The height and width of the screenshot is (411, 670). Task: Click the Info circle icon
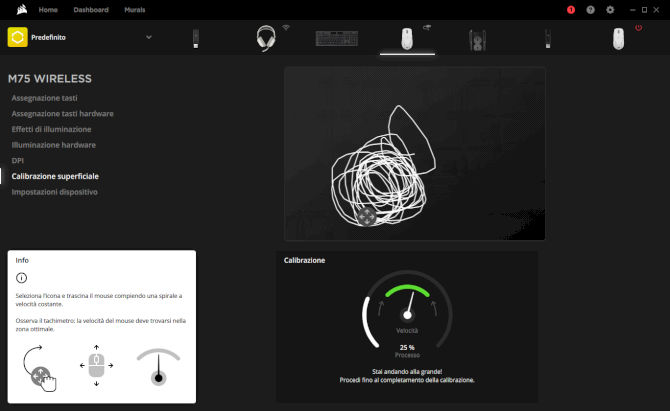21,278
